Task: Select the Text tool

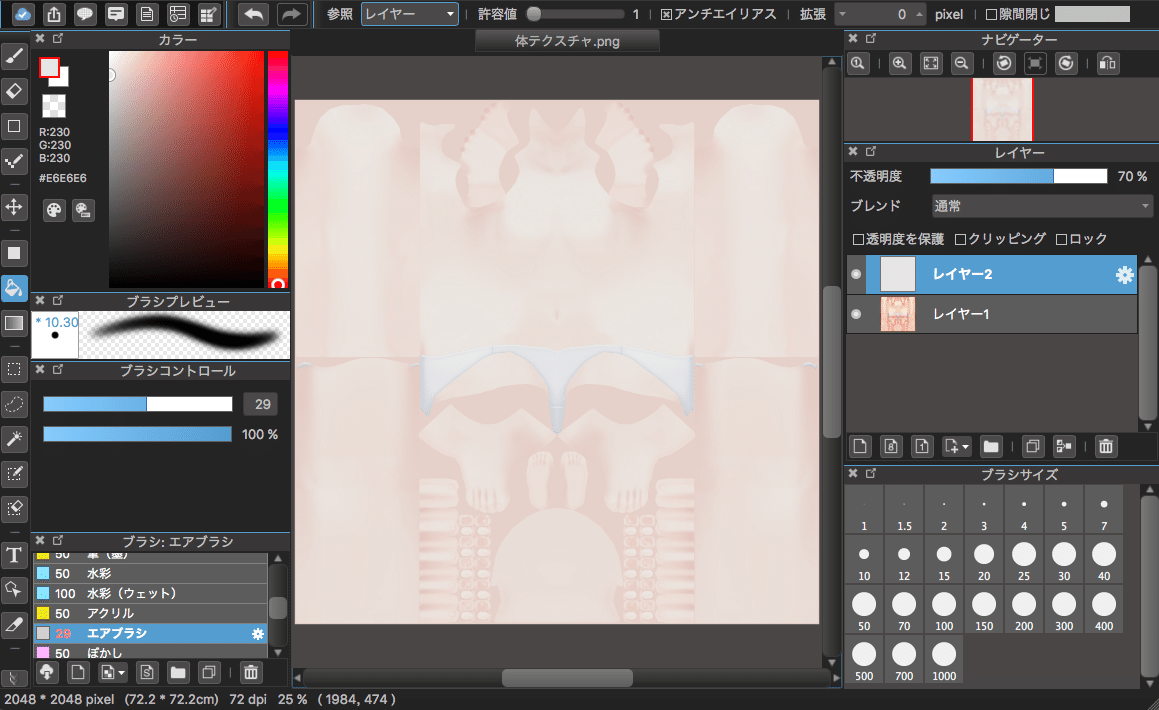Action: coord(14,555)
